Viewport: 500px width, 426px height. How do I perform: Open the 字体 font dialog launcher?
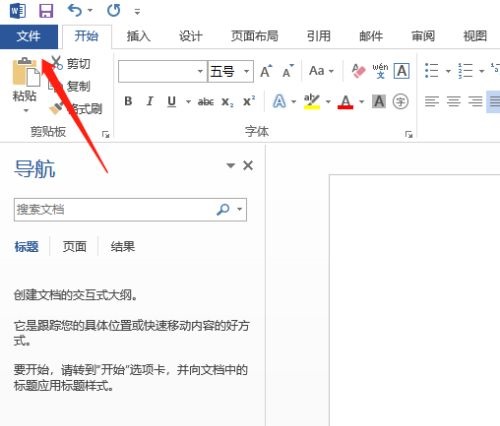coord(409,134)
